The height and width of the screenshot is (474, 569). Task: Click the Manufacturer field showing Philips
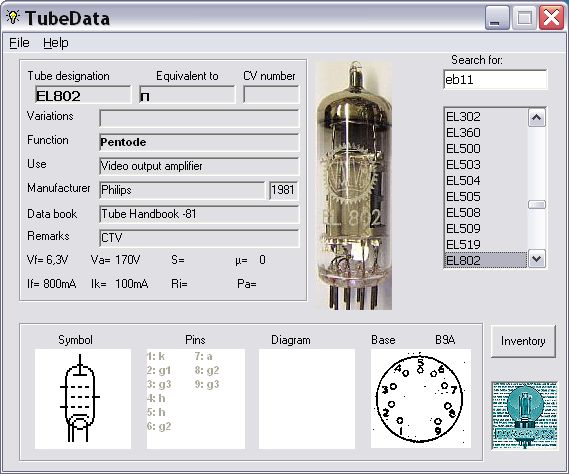click(x=182, y=190)
